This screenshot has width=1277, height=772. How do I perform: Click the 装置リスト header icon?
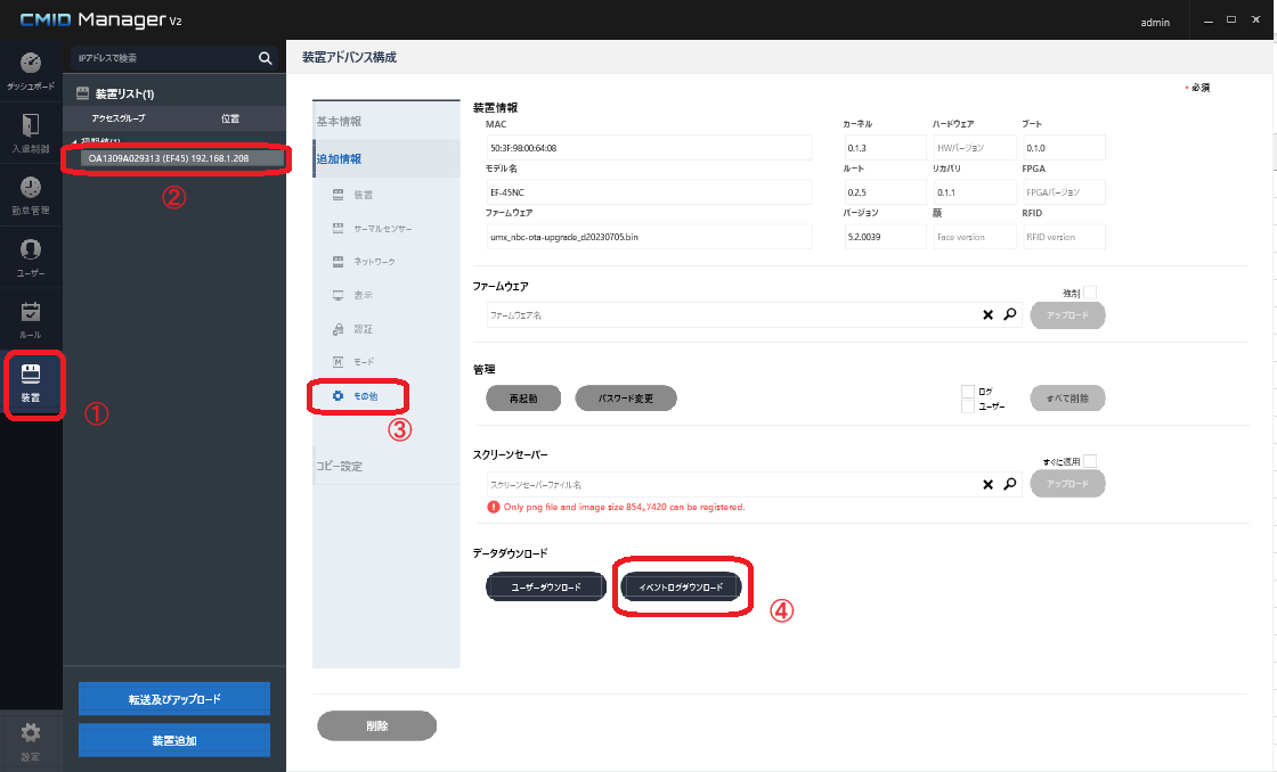83,93
